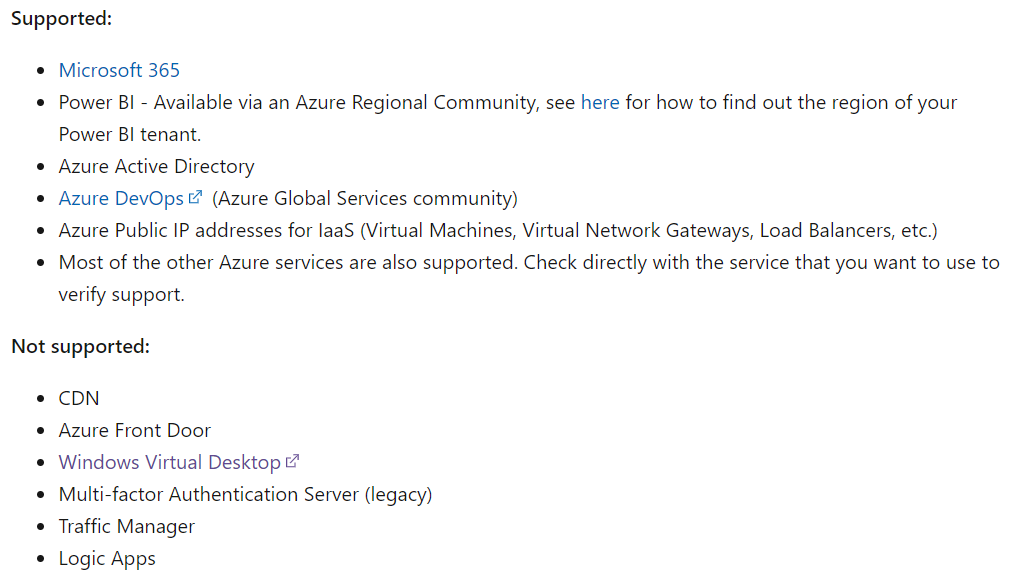Click the 'here' Power BI region link

[600, 102]
